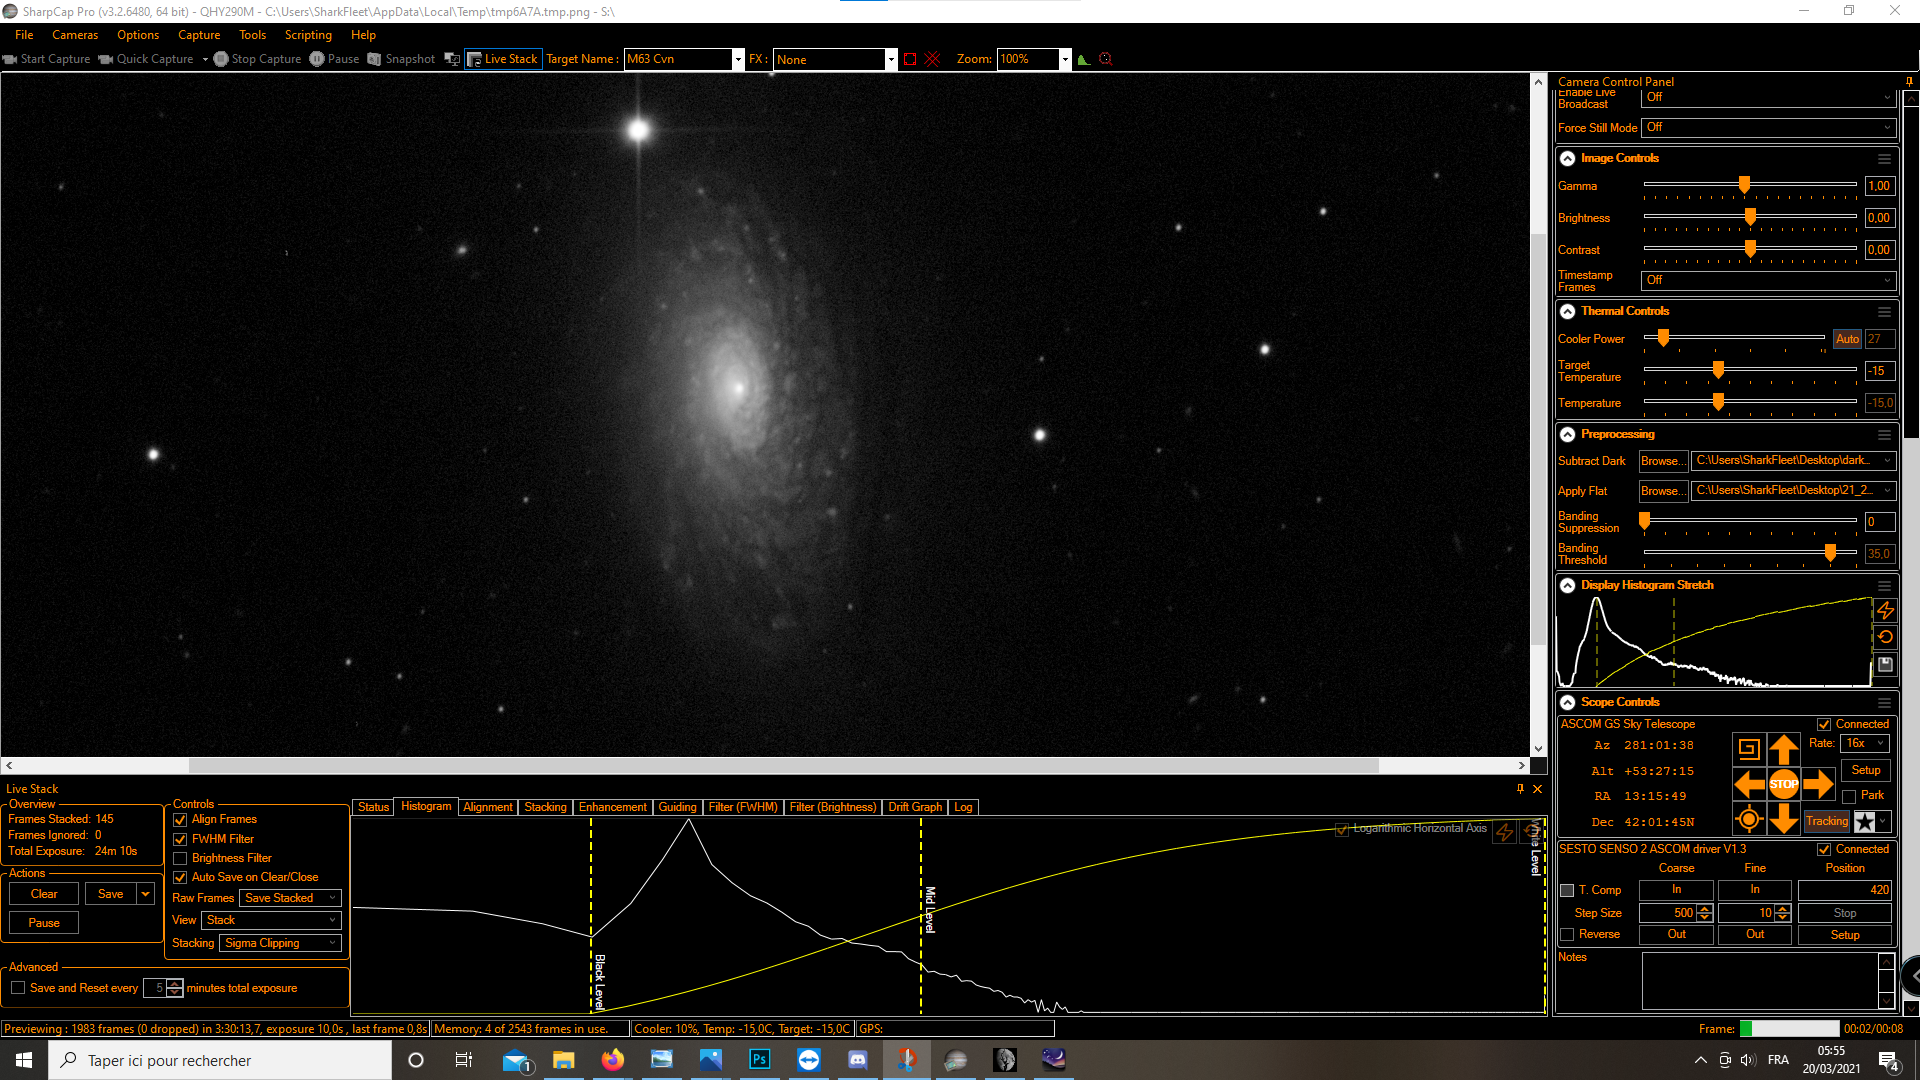Click the Tracking button
This screenshot has width=1920, height=1080.
(1826, 821)
